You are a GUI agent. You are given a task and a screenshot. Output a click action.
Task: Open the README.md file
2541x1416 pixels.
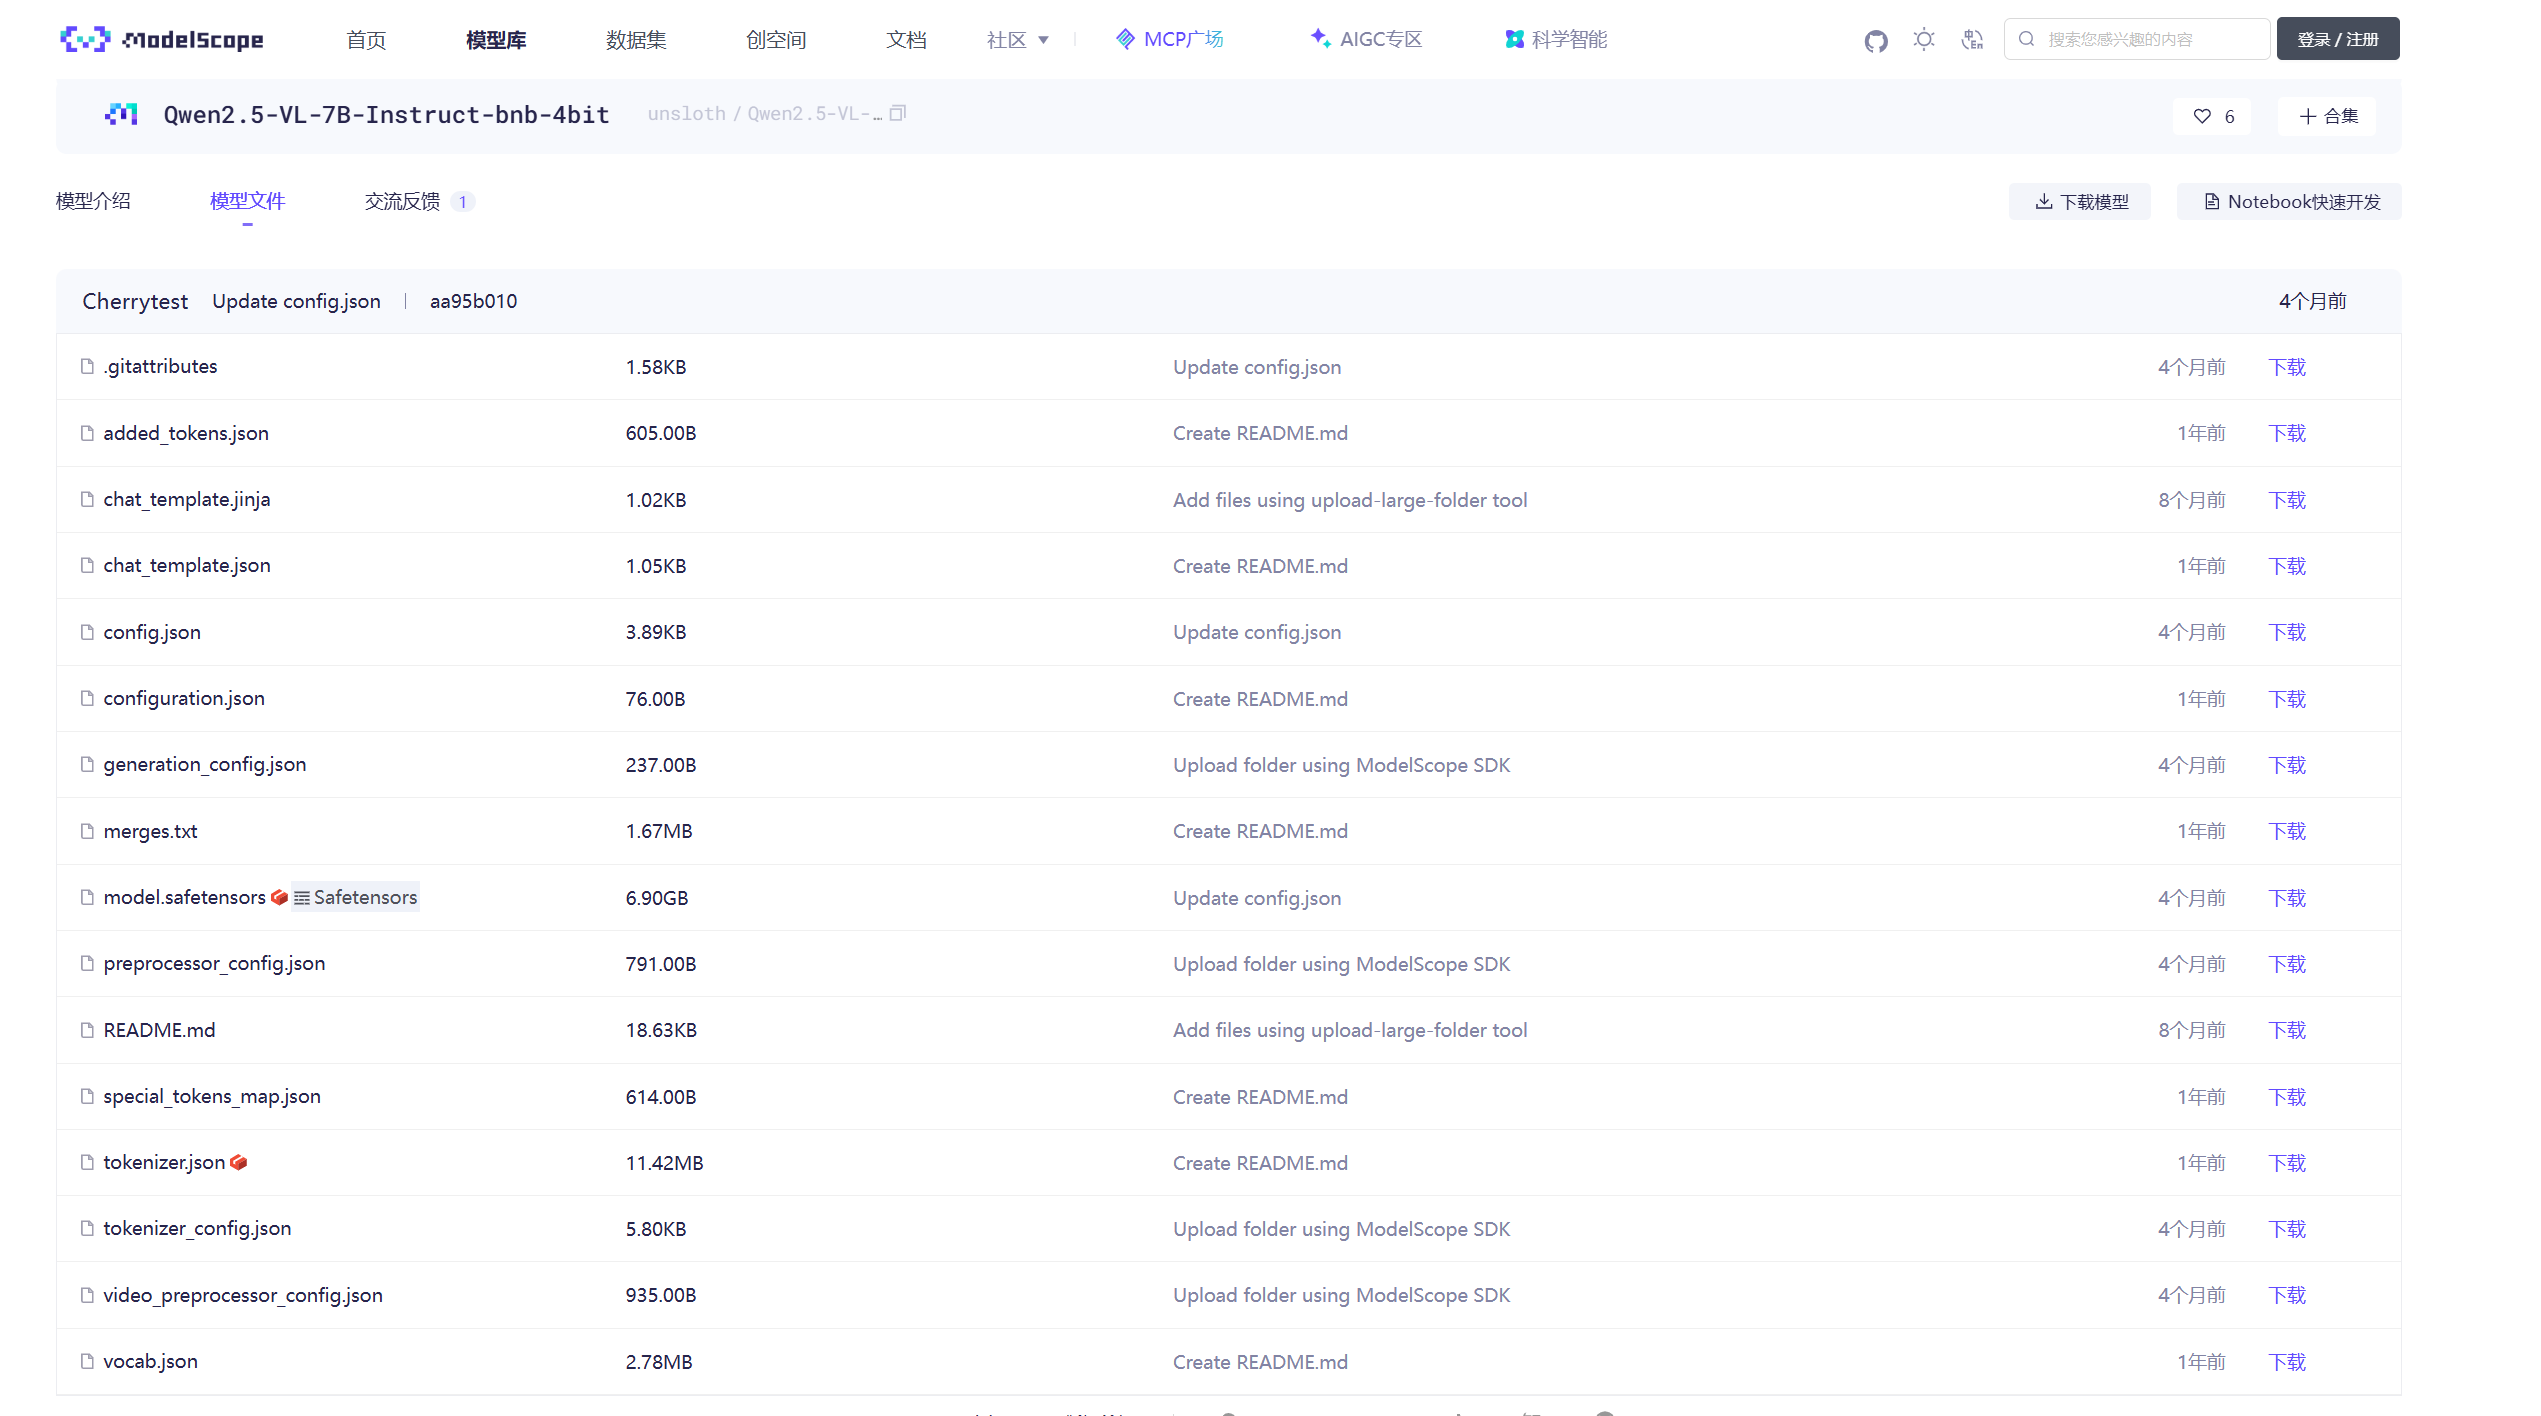[x=159, y=1030]
